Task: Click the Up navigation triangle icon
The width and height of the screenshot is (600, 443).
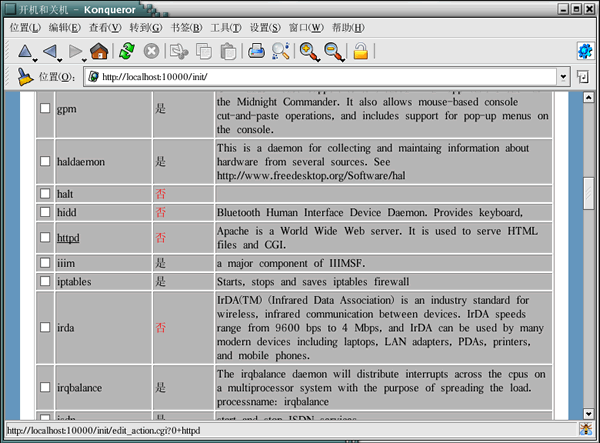Action: [x=25, y=51]
